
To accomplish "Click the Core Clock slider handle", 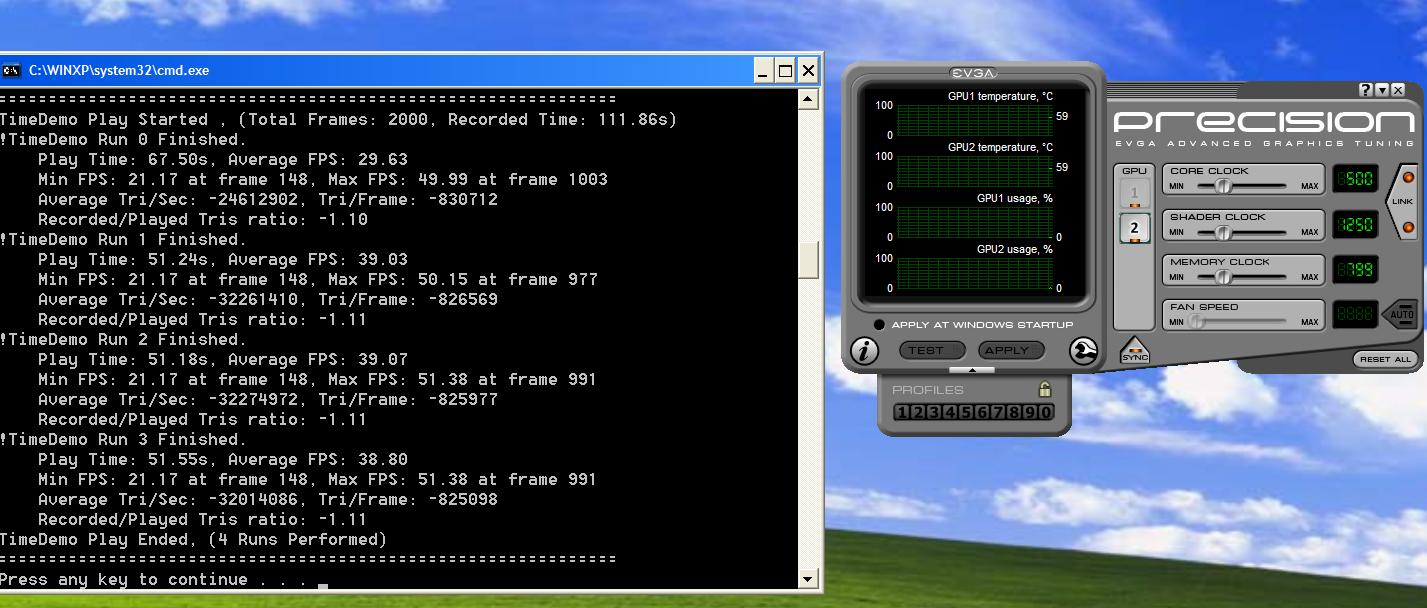I will pyautogui.click(x=1222, y=186).
